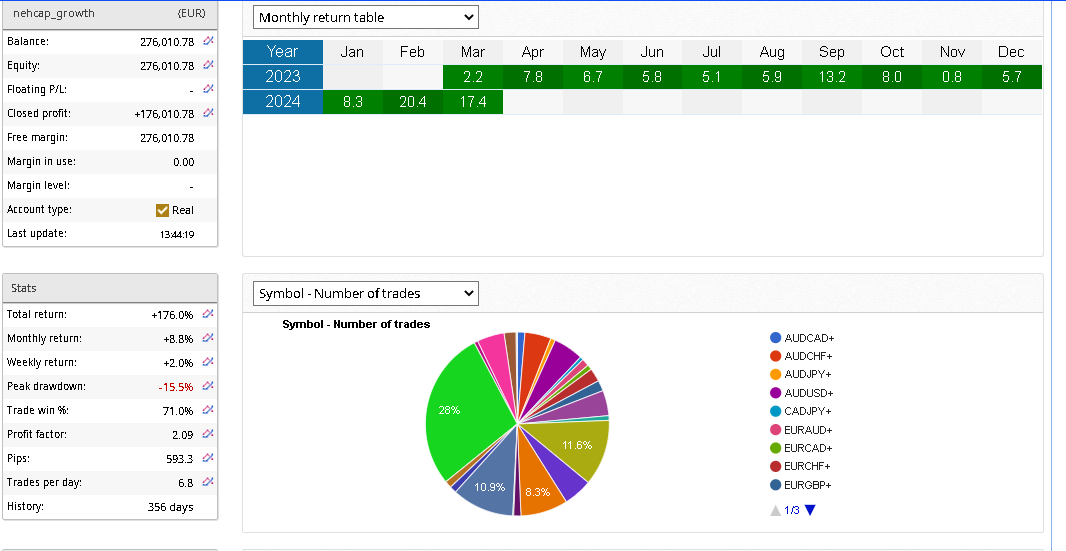
Task: Click the 2023 year row header
Action: tap(283, 77)
